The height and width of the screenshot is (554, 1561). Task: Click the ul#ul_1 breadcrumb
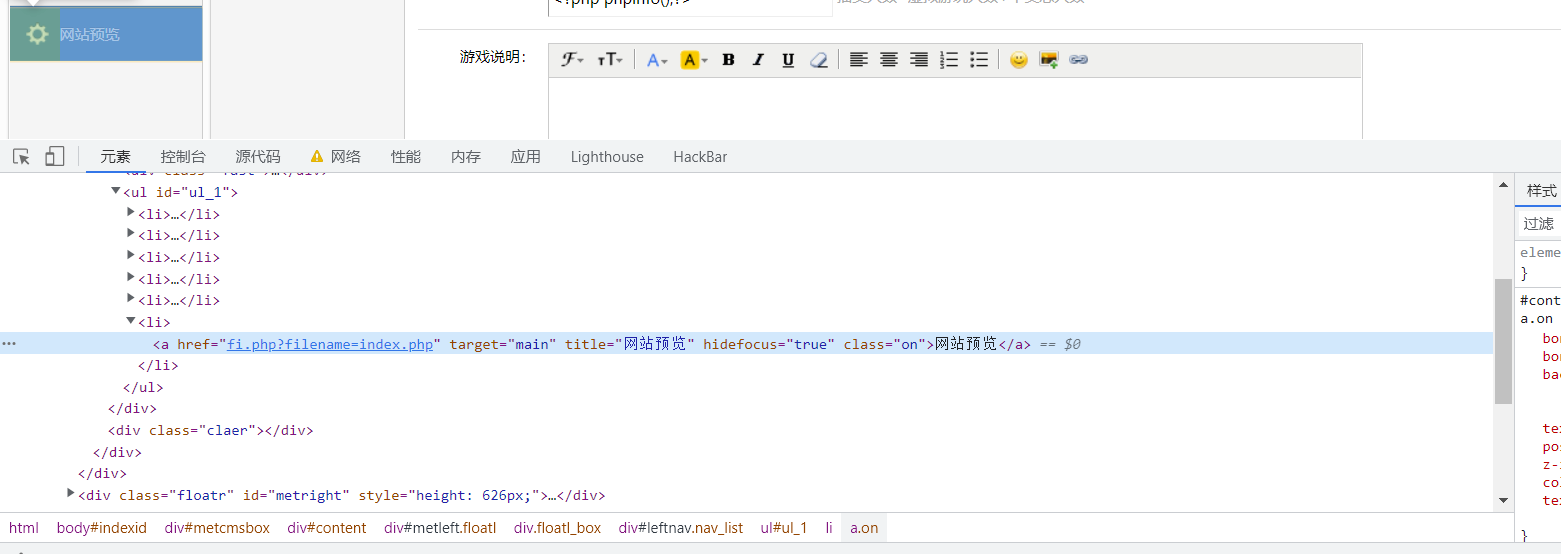[784, 528]
